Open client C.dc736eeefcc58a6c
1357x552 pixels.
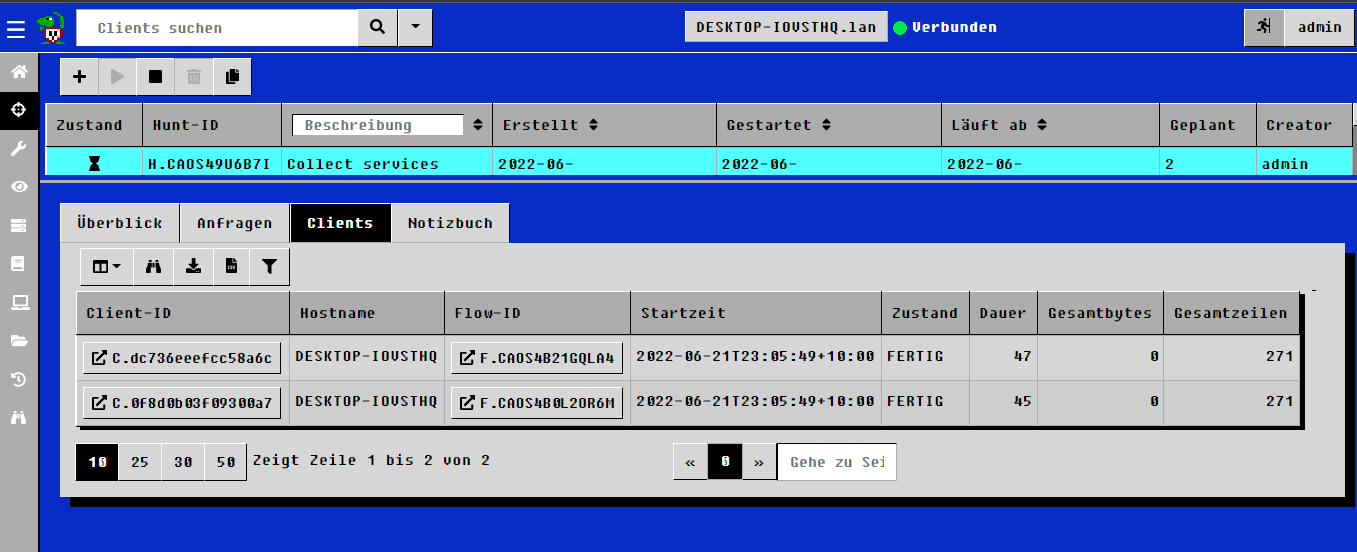(182, 358)
